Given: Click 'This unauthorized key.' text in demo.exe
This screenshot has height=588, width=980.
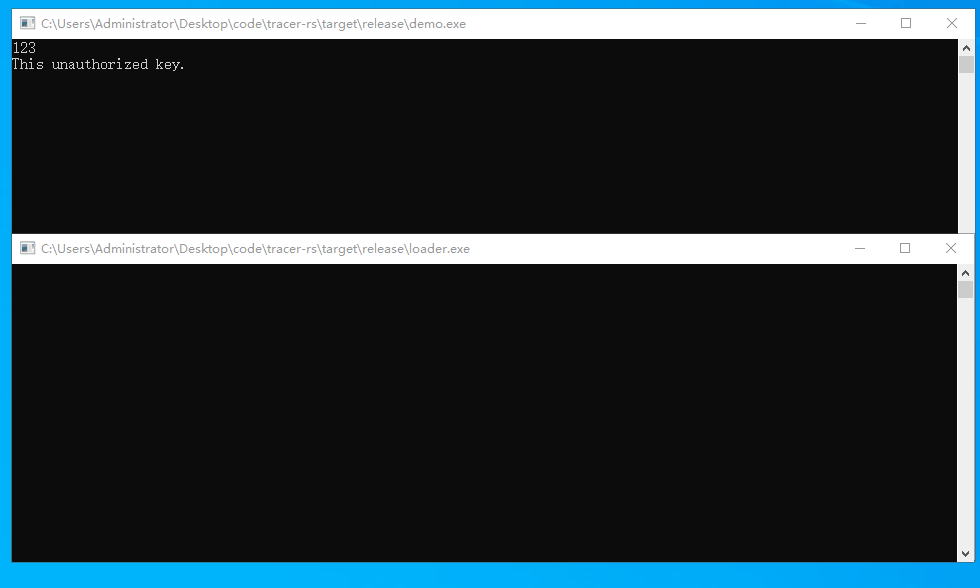Looking at the screenshot, I should point(98,64).
